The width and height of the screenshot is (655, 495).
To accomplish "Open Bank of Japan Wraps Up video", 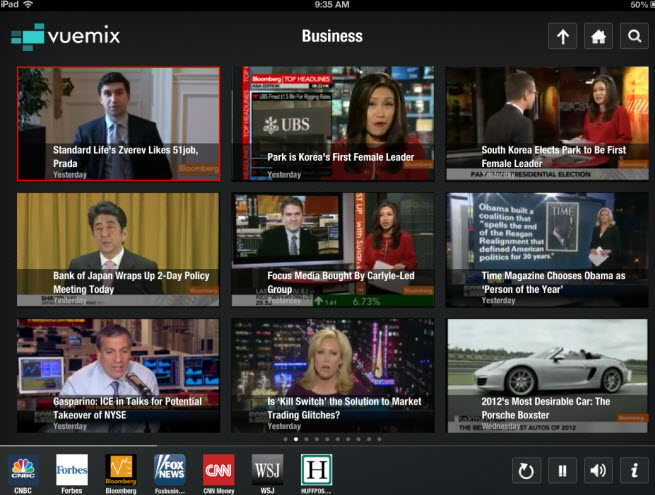I will 118,249.
